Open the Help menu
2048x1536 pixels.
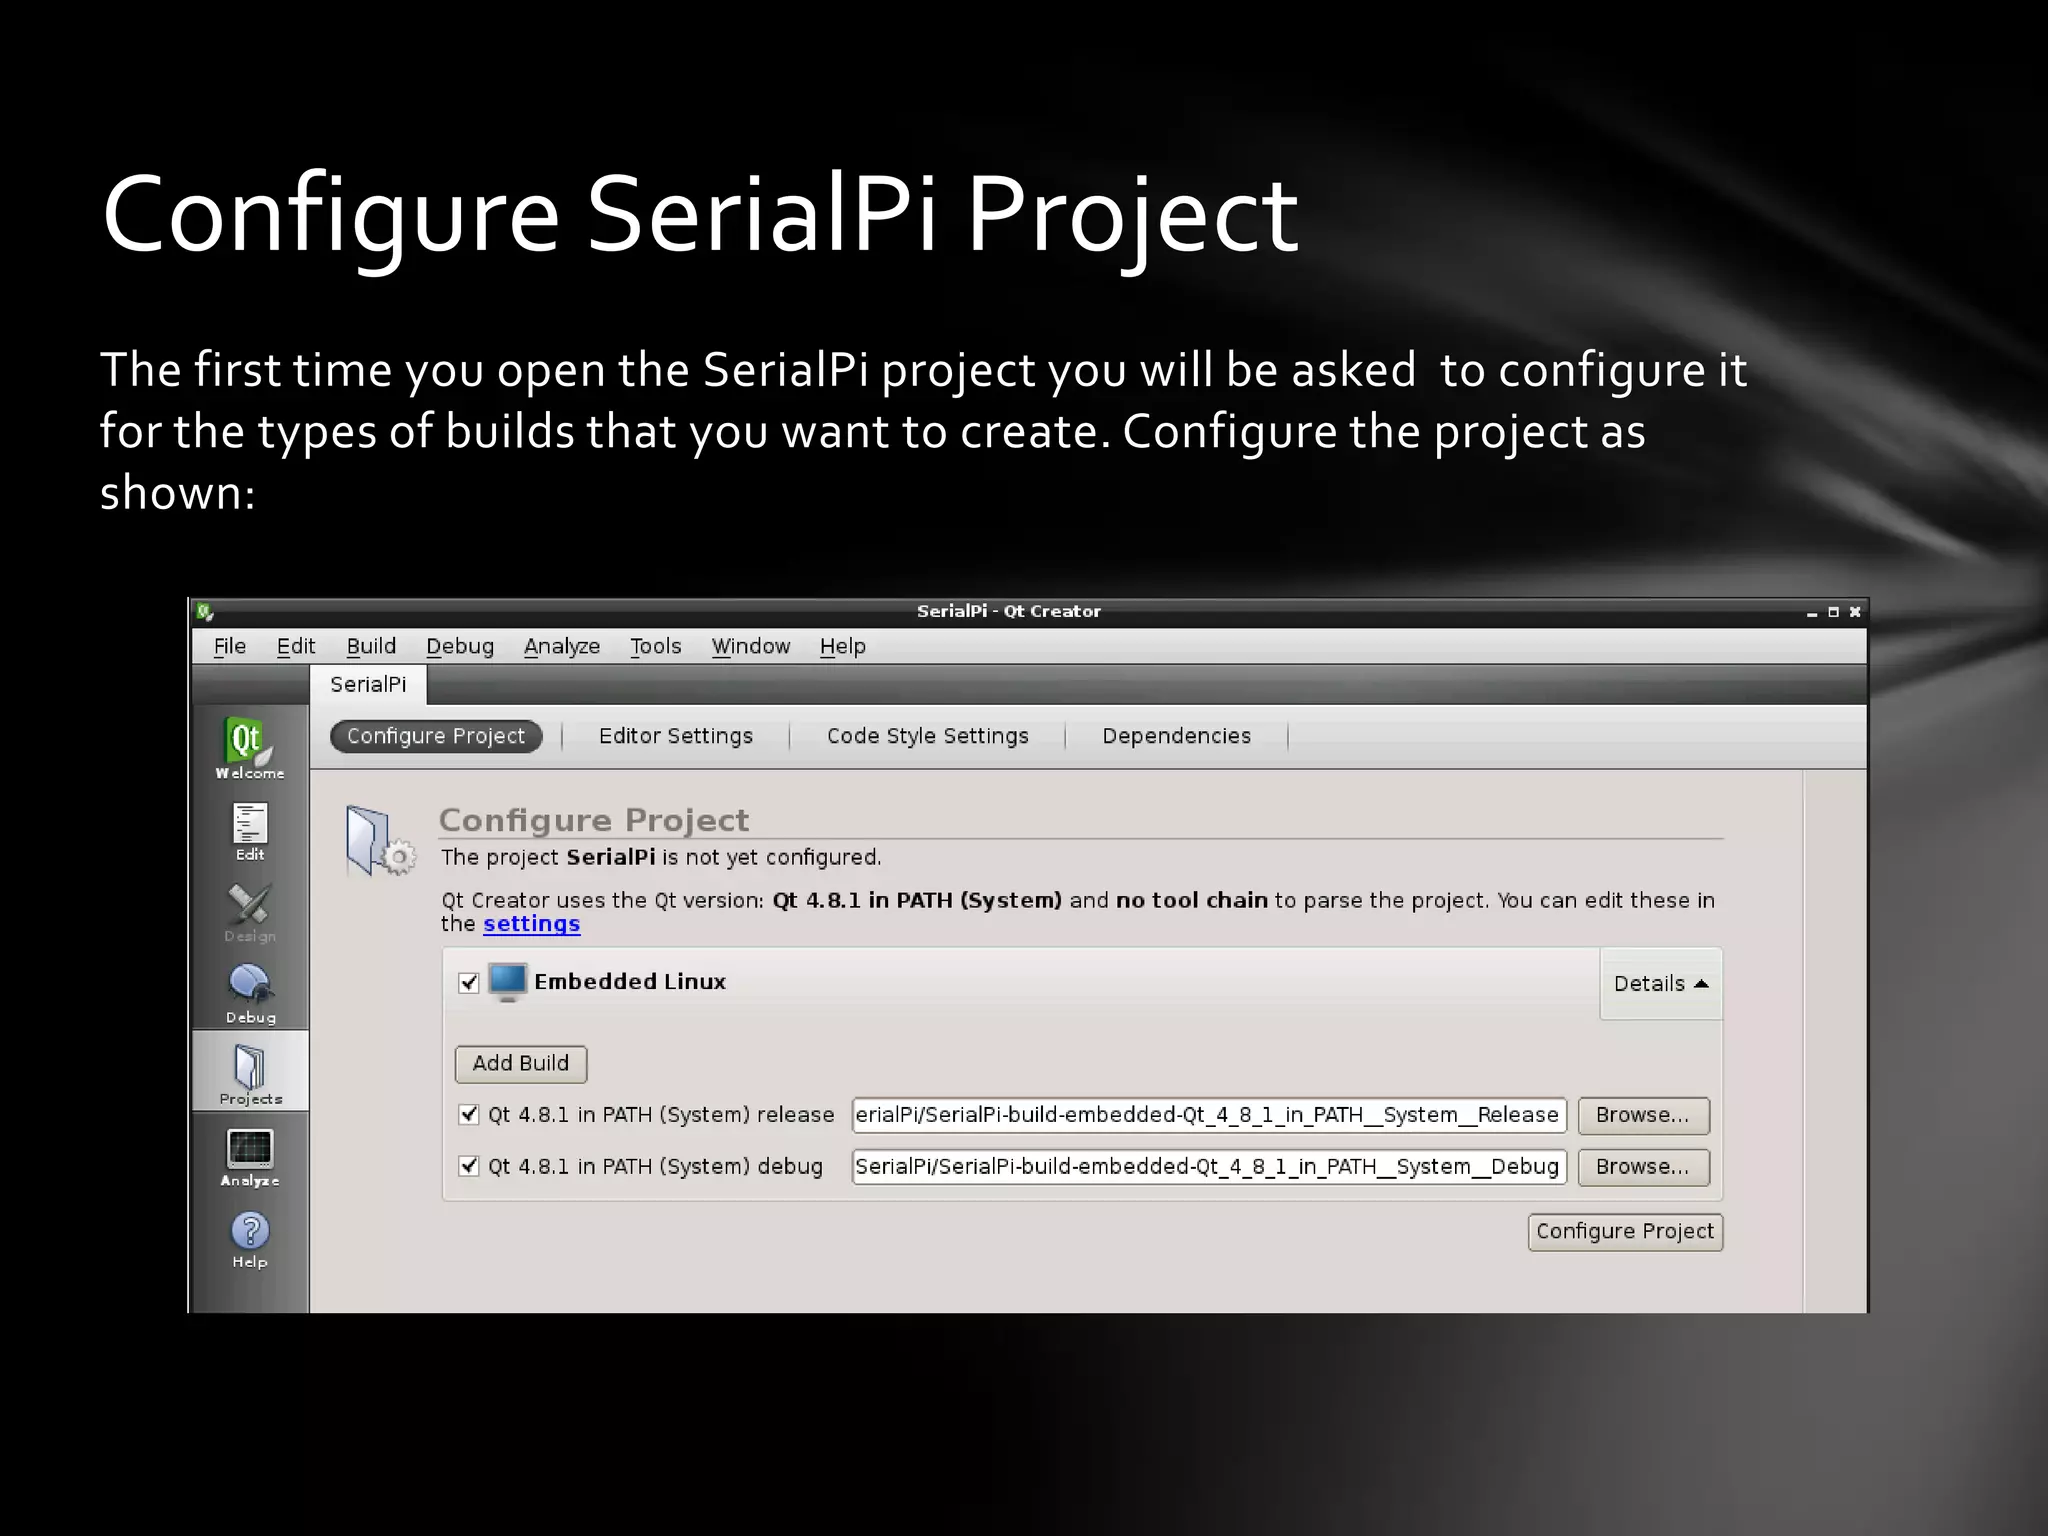click(843, 646)
